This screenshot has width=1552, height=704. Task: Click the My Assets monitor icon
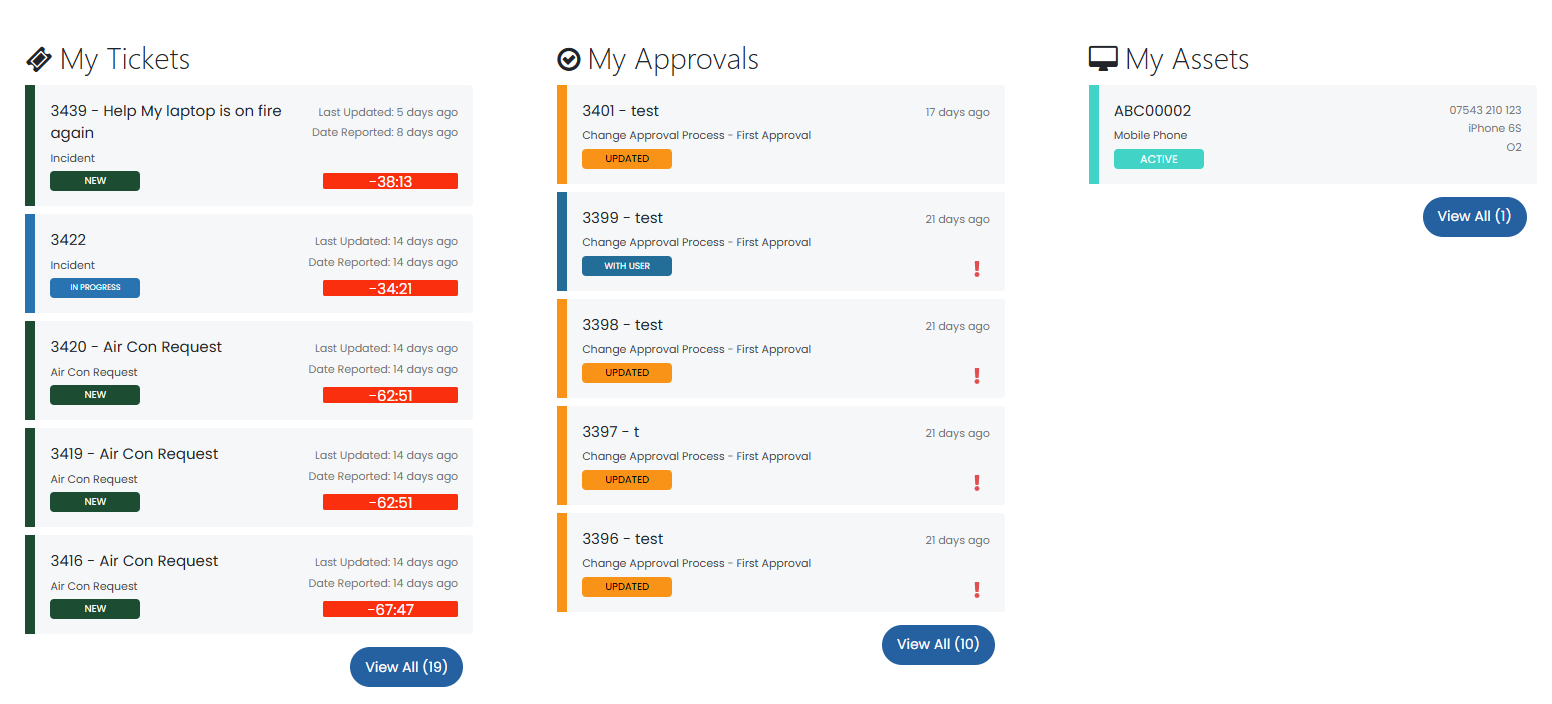1103,60
